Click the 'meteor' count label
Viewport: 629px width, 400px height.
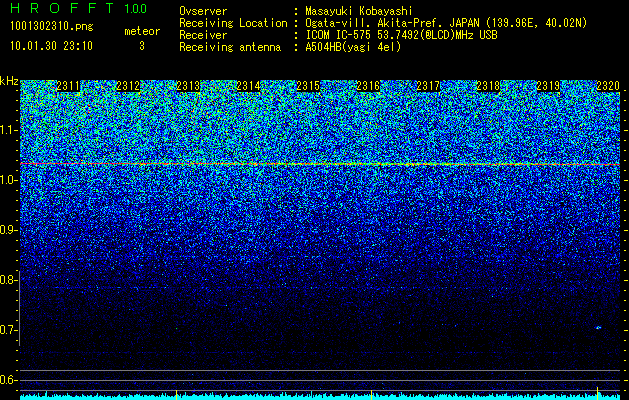142,31
